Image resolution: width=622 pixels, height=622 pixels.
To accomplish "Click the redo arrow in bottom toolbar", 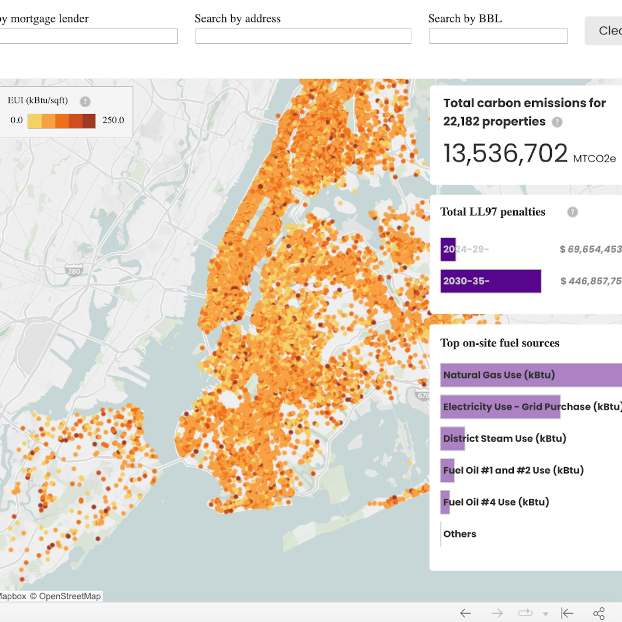I will 497,613.
